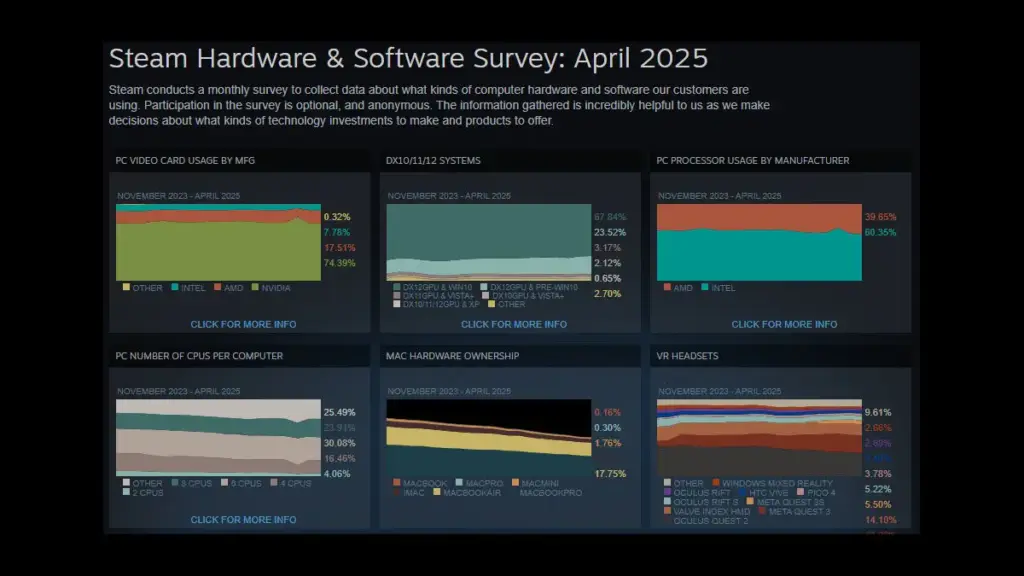The image size is (1024, 576).
Task: Click the 9.61% value in VR chart
Action: [x=878, y=412]
